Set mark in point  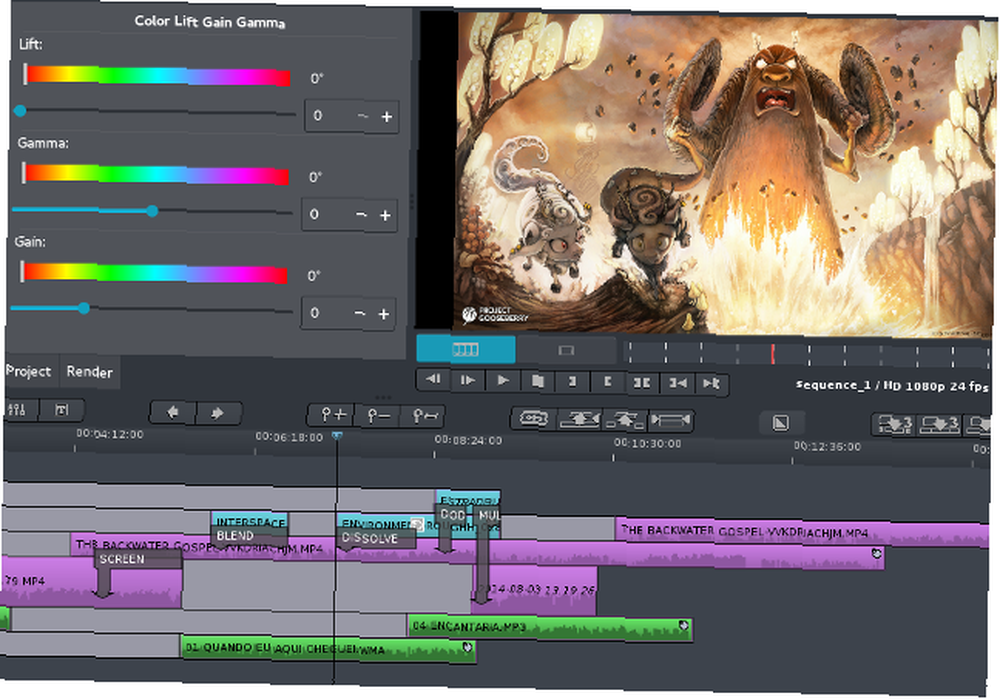[572, 381]
